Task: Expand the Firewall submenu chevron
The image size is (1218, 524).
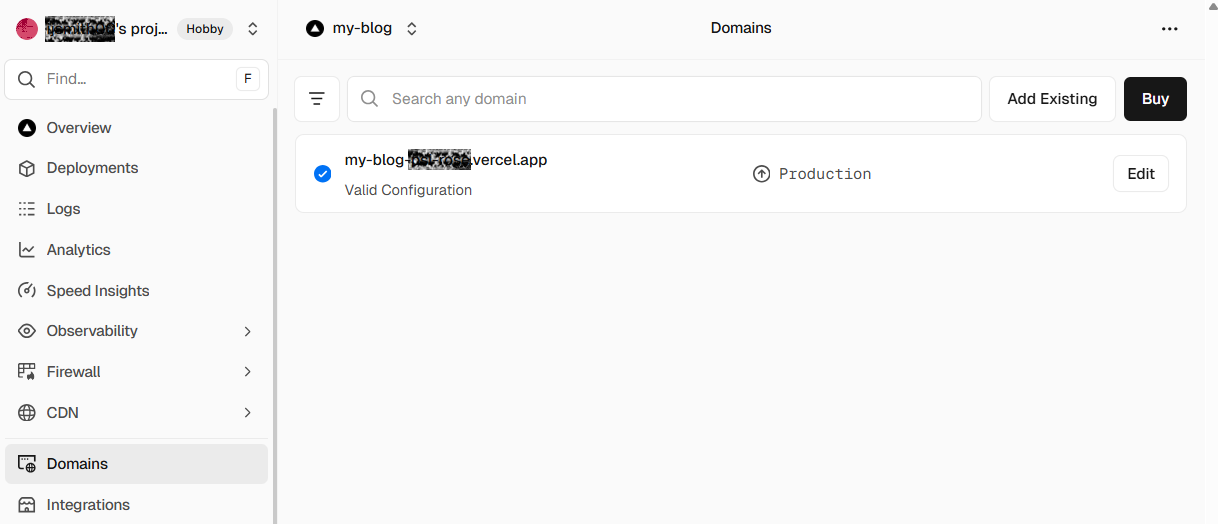Action: pos(248,372)
